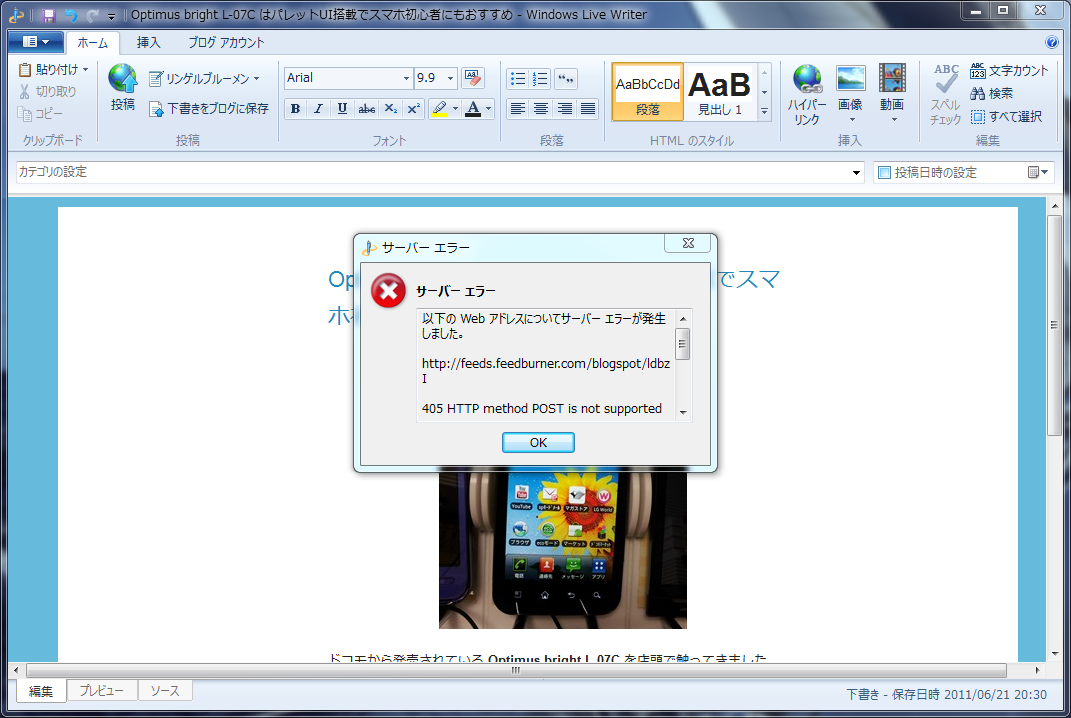Open the font name Arial dropdown

point(406,78)
